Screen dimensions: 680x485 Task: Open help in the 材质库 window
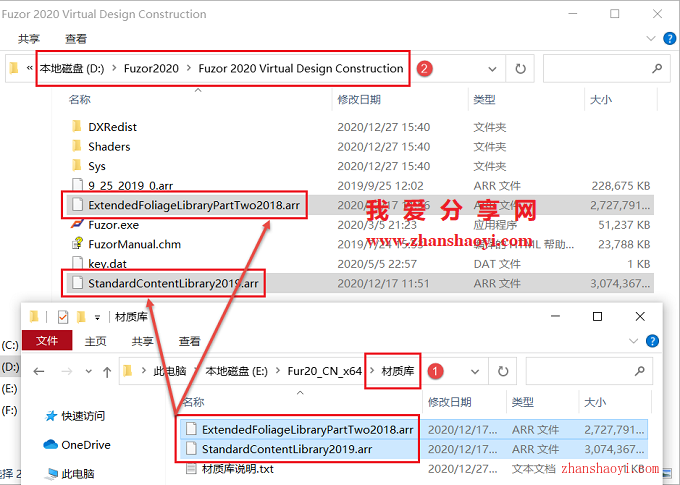point(652,341)
